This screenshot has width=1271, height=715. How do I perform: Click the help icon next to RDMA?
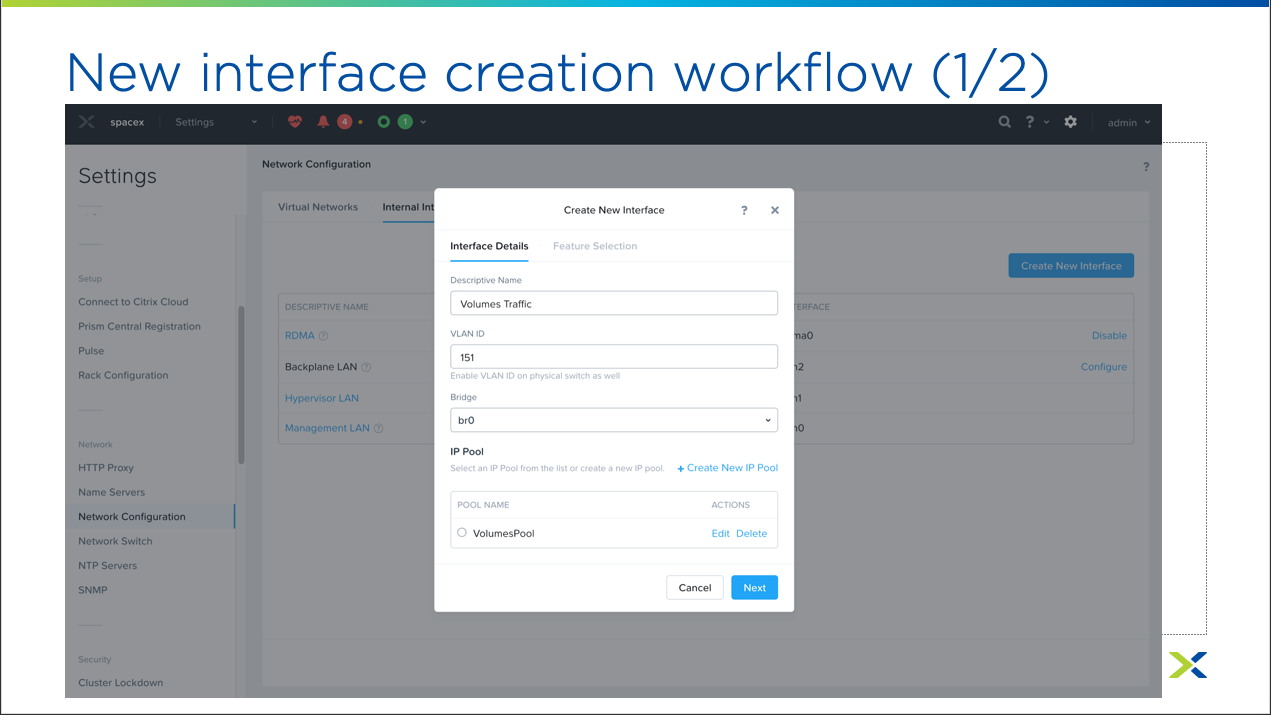point(323,336)
